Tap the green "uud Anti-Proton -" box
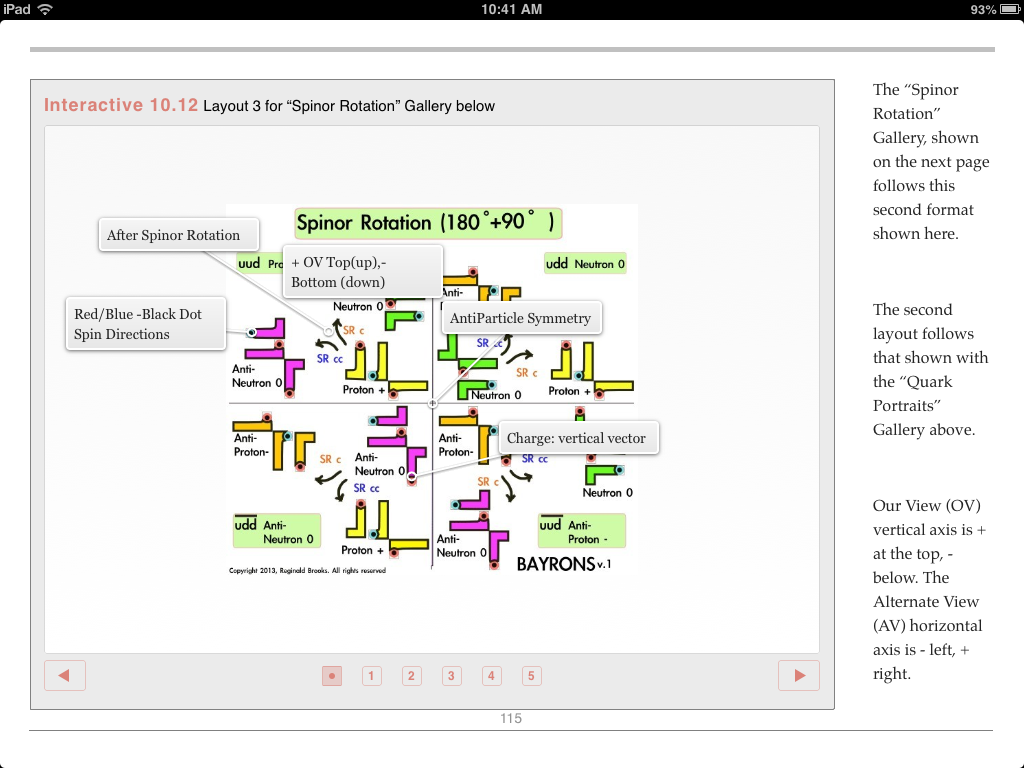This screenshot has width=1024, height=768. click(x=580, y=531)
